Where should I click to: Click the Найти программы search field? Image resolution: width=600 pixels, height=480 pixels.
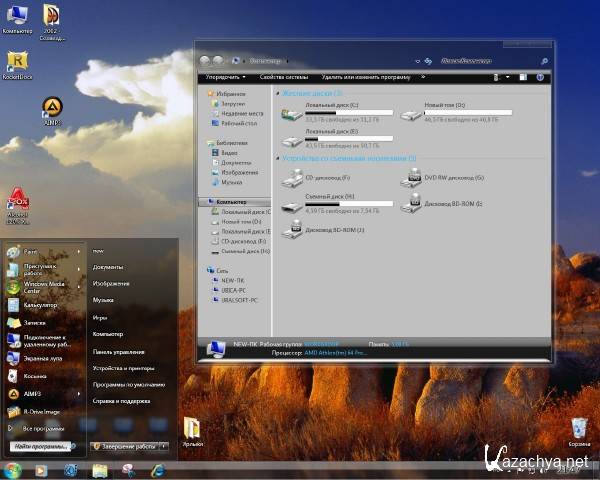pyautogui.click(x=40, y=446)
